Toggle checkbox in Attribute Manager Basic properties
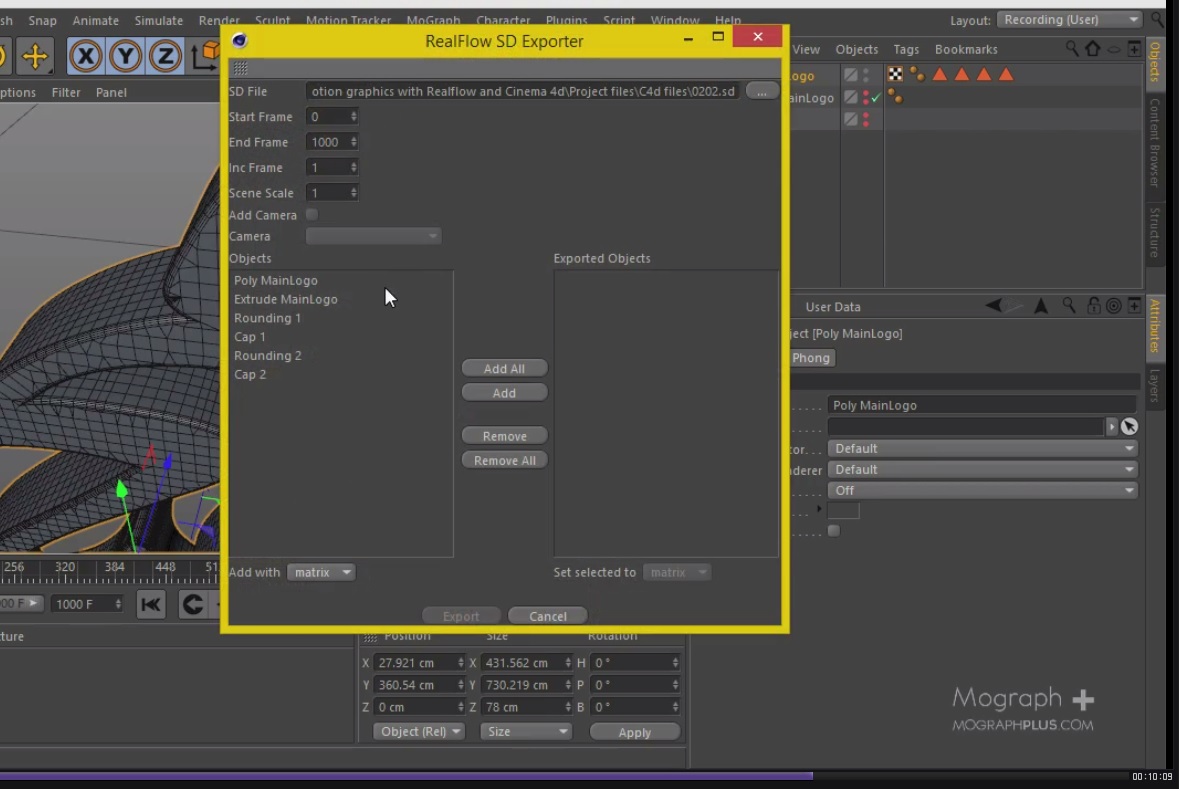1179x789 pixels. pos(834,531)
